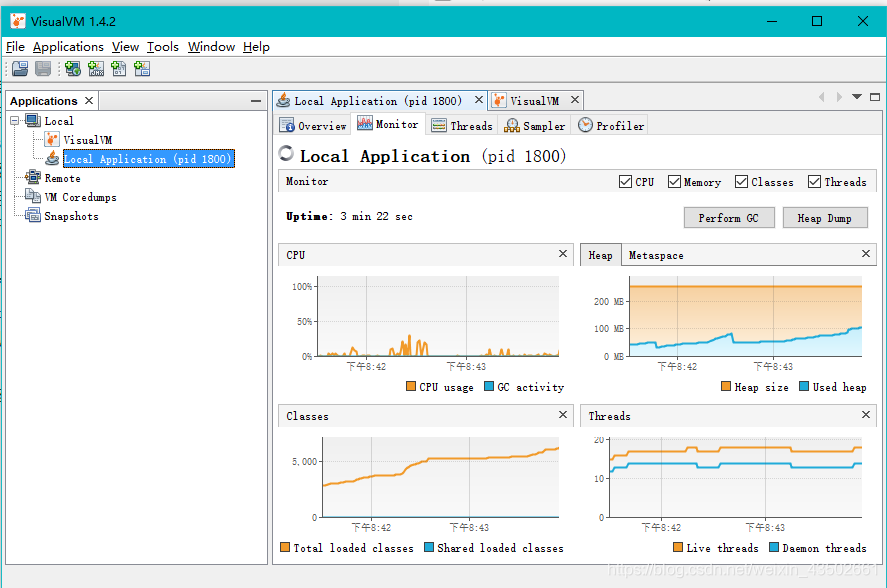Uncheck the Memory monitor checkbox
The image size is (887, 588).
pos(674,182)
